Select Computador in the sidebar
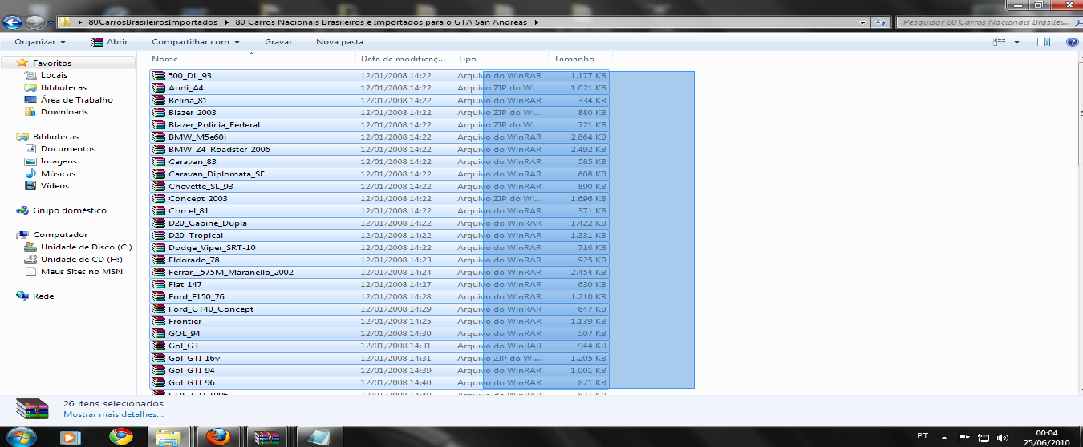This screenshot has height=447, width=1083. point(59,235)
